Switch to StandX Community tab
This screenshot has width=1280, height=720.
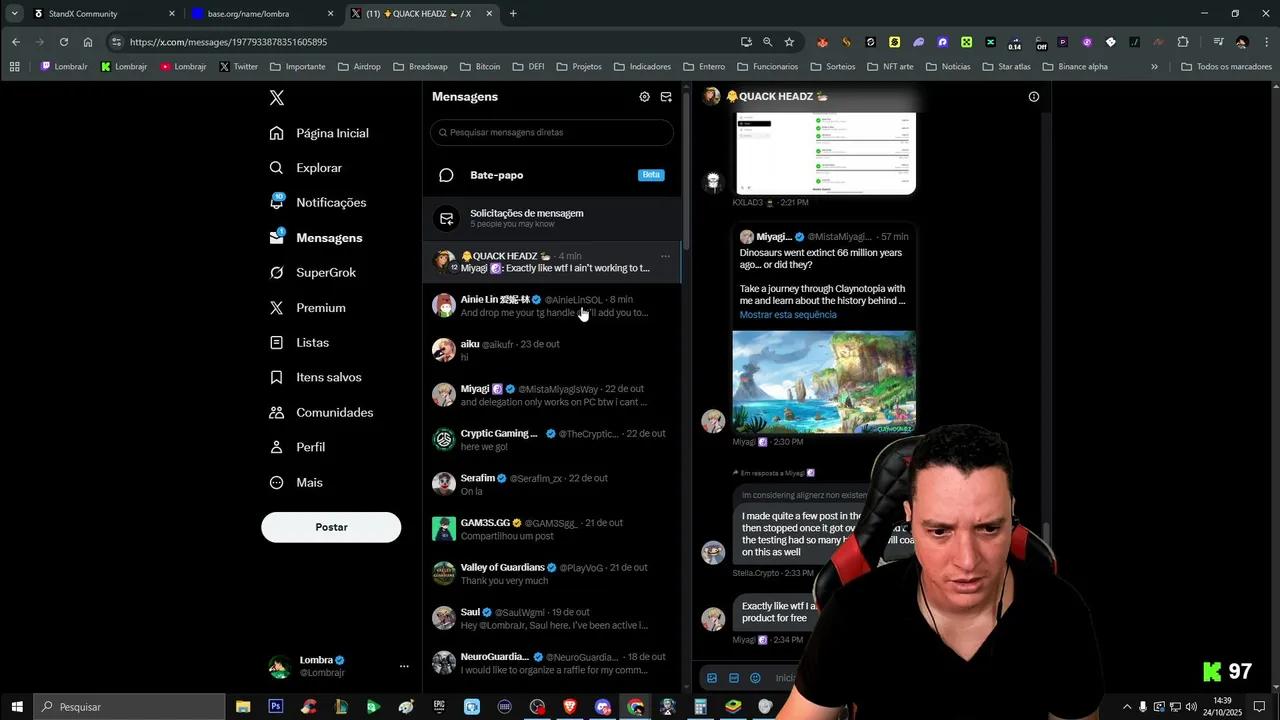(x=103, y=14)
